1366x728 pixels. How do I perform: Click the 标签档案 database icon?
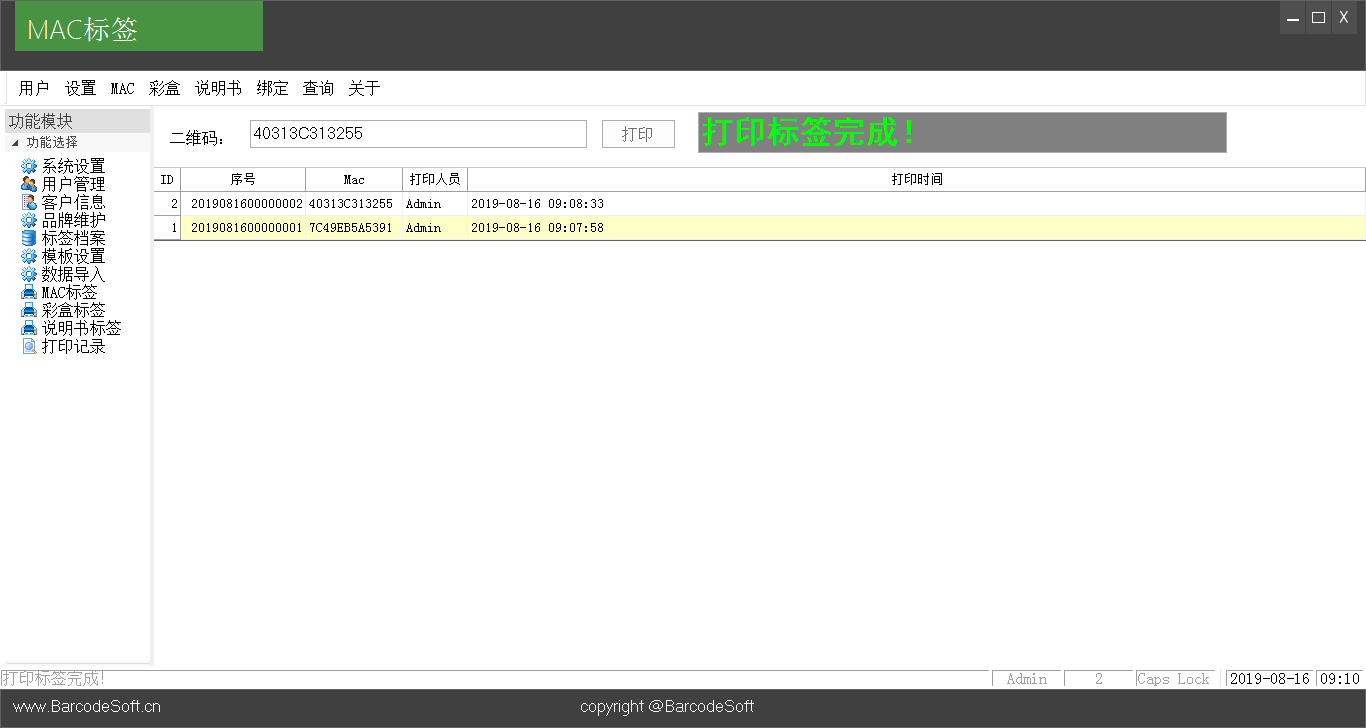click(x=29, y=238)
